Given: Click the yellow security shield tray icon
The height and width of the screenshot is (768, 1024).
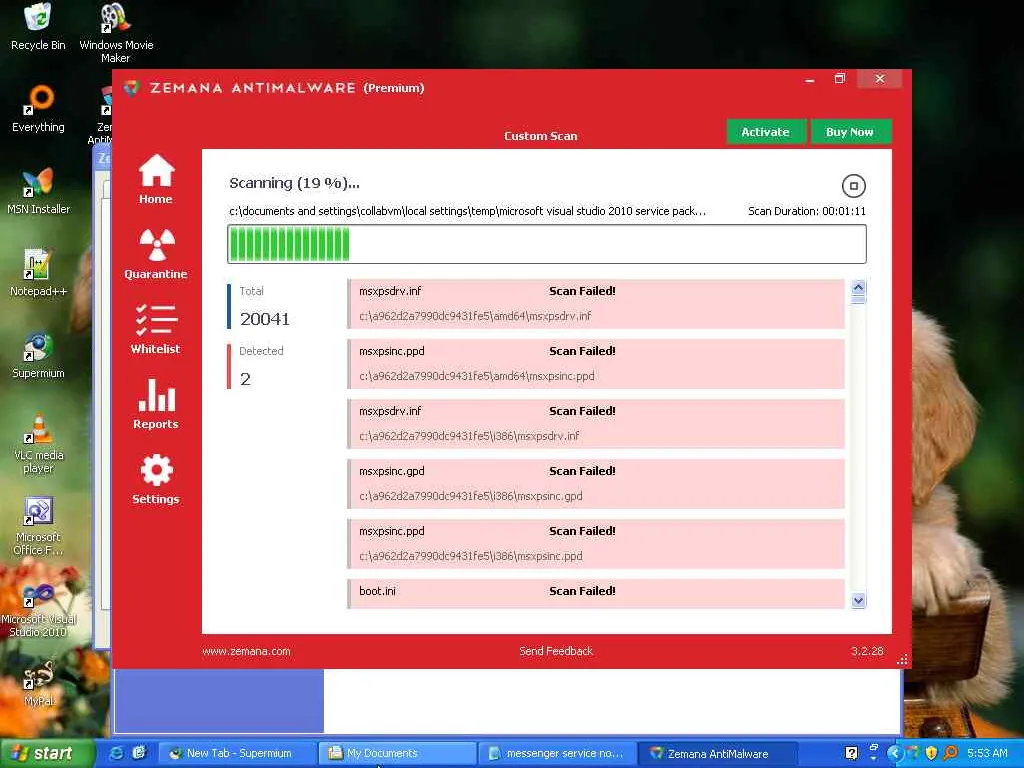Looking at the screenshot, I should (x=931, y=753).
